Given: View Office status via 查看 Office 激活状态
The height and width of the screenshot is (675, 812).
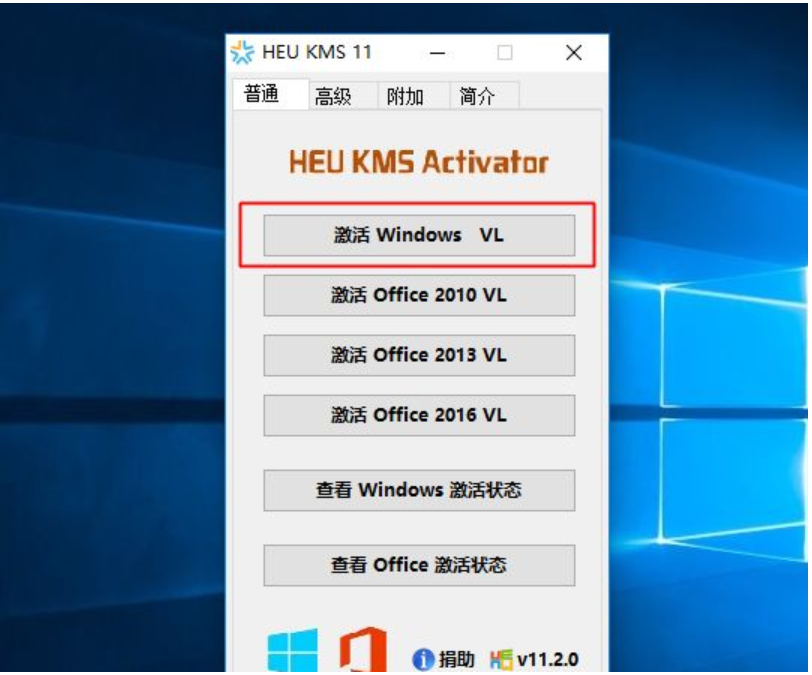Looking at the screenshot, I should [x=419, y=565].
